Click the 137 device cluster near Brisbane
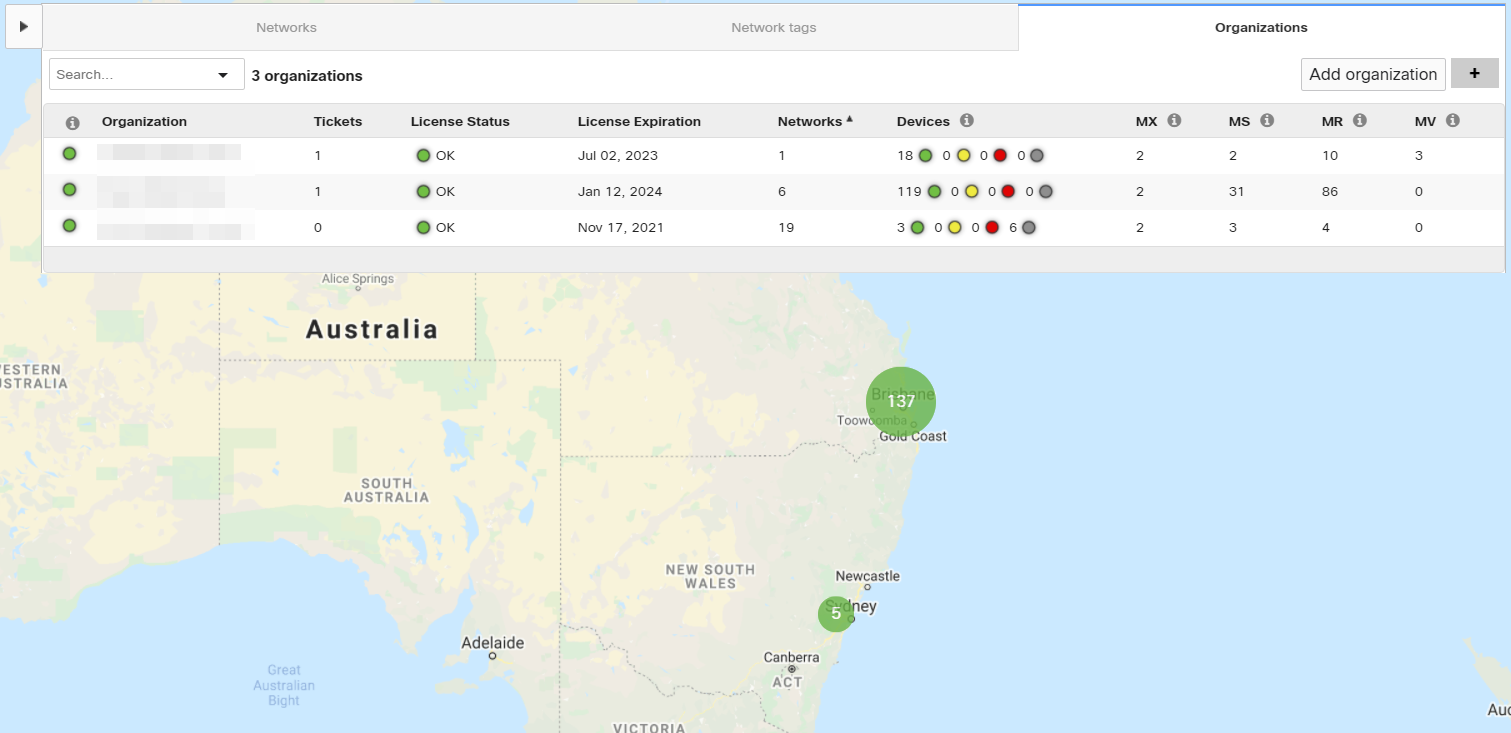1511x733 pixels. [x=900, y=401]
